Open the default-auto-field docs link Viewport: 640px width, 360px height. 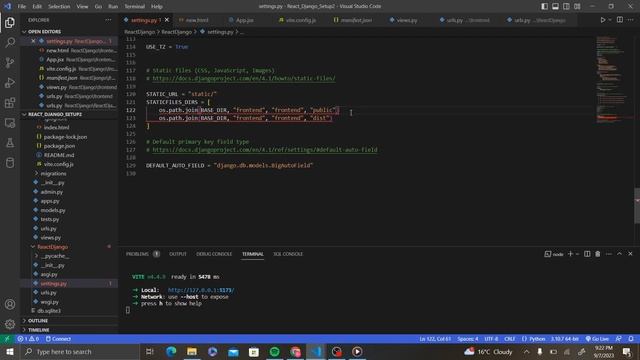[265, 150]
